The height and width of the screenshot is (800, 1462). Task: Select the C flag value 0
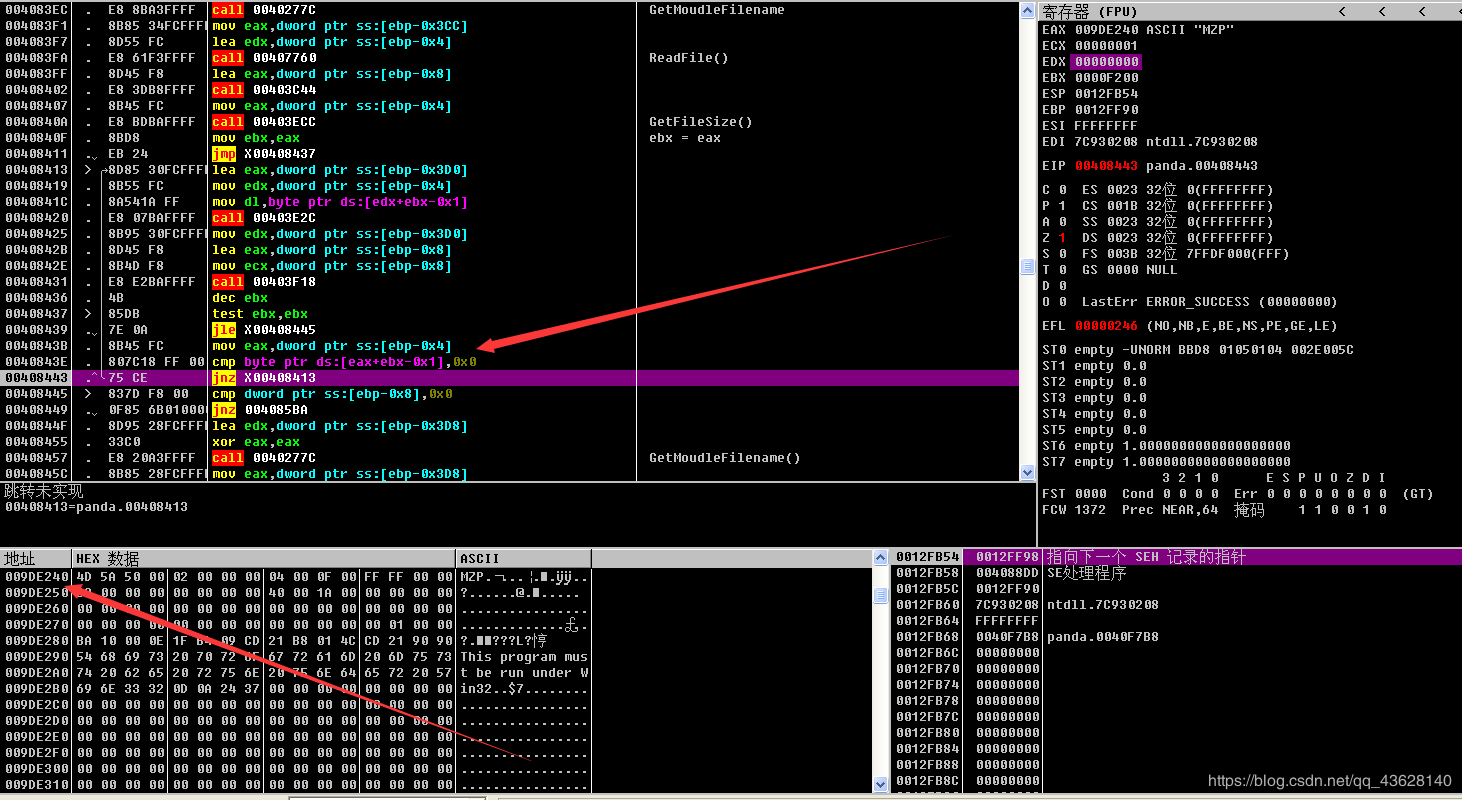coord(1062,190)
